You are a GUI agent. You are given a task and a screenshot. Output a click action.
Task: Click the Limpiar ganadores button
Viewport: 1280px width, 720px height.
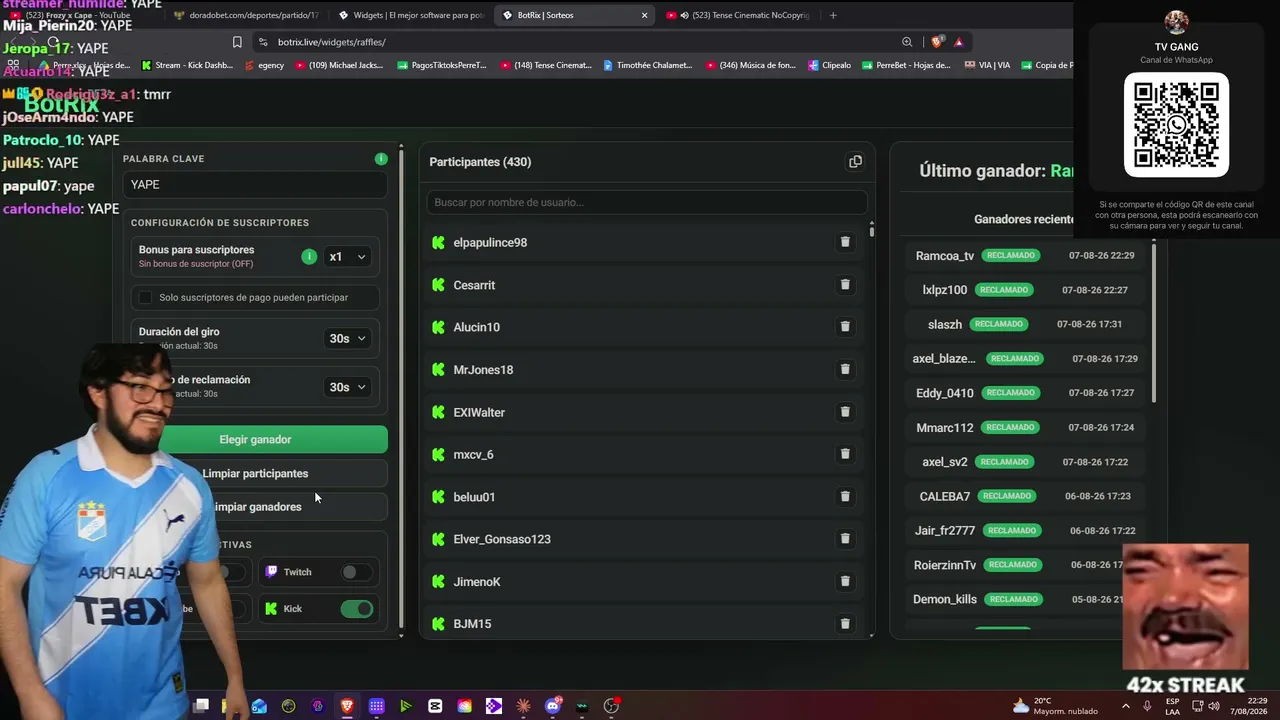click(x=255, y=507)
